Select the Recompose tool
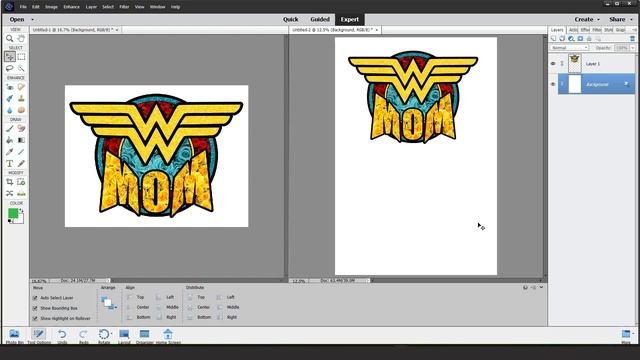This screenshot has width=640, height=360. (21, 182)
